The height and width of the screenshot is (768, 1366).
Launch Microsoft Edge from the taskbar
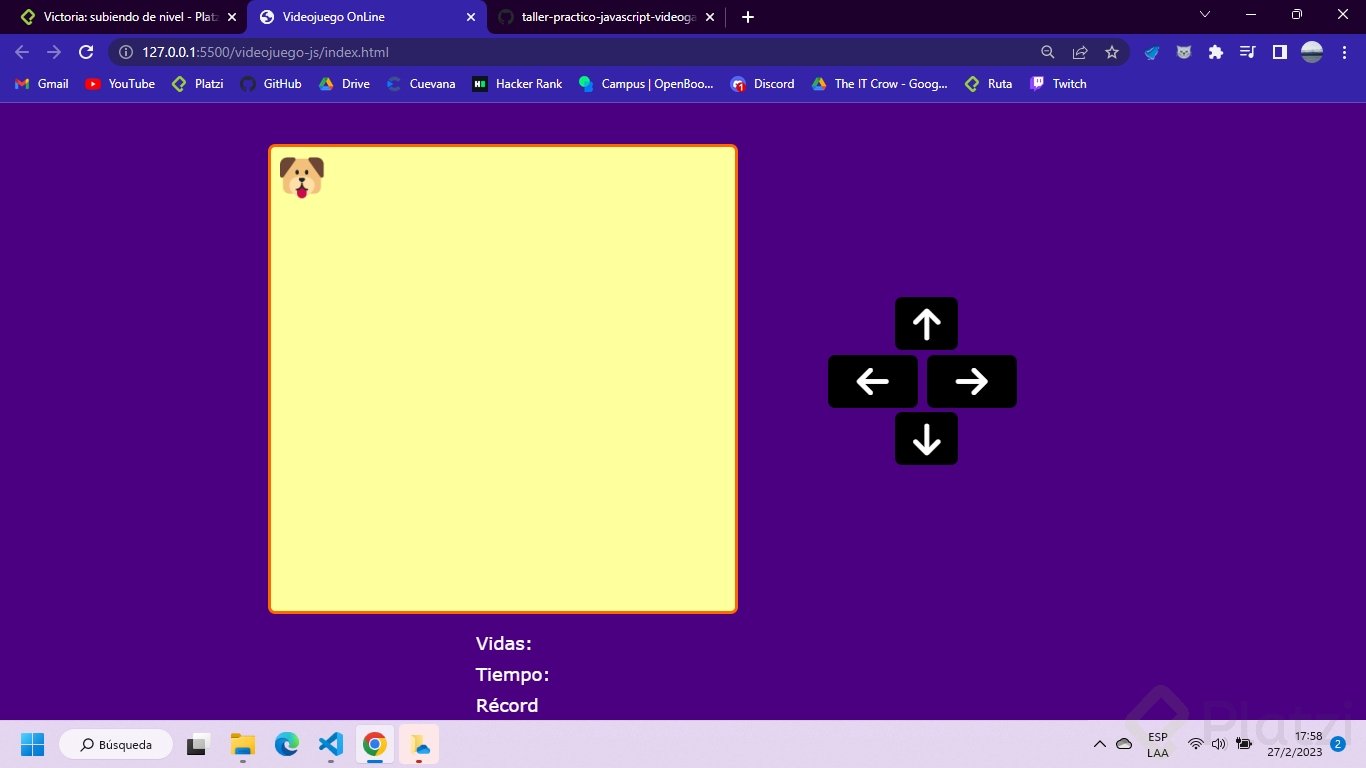tap(287, 745)
